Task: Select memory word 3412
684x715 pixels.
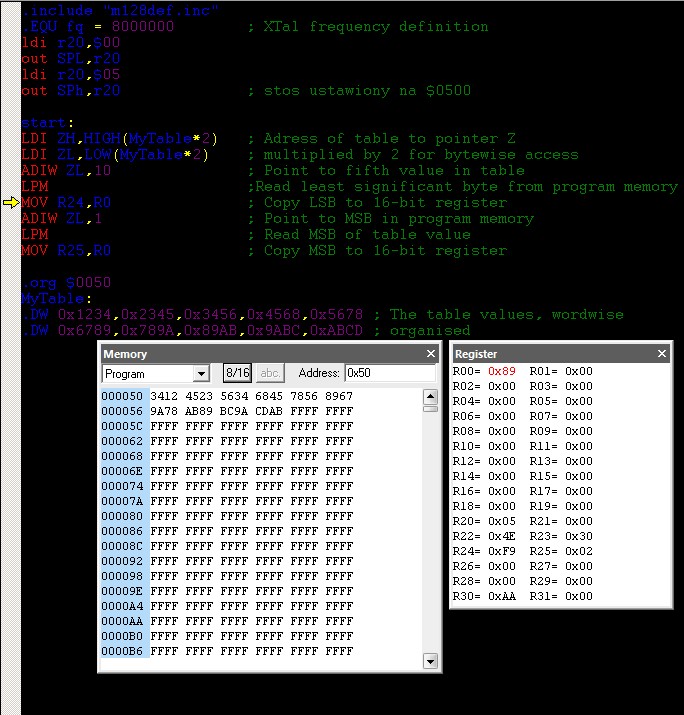Action: (x=164, y=396)
